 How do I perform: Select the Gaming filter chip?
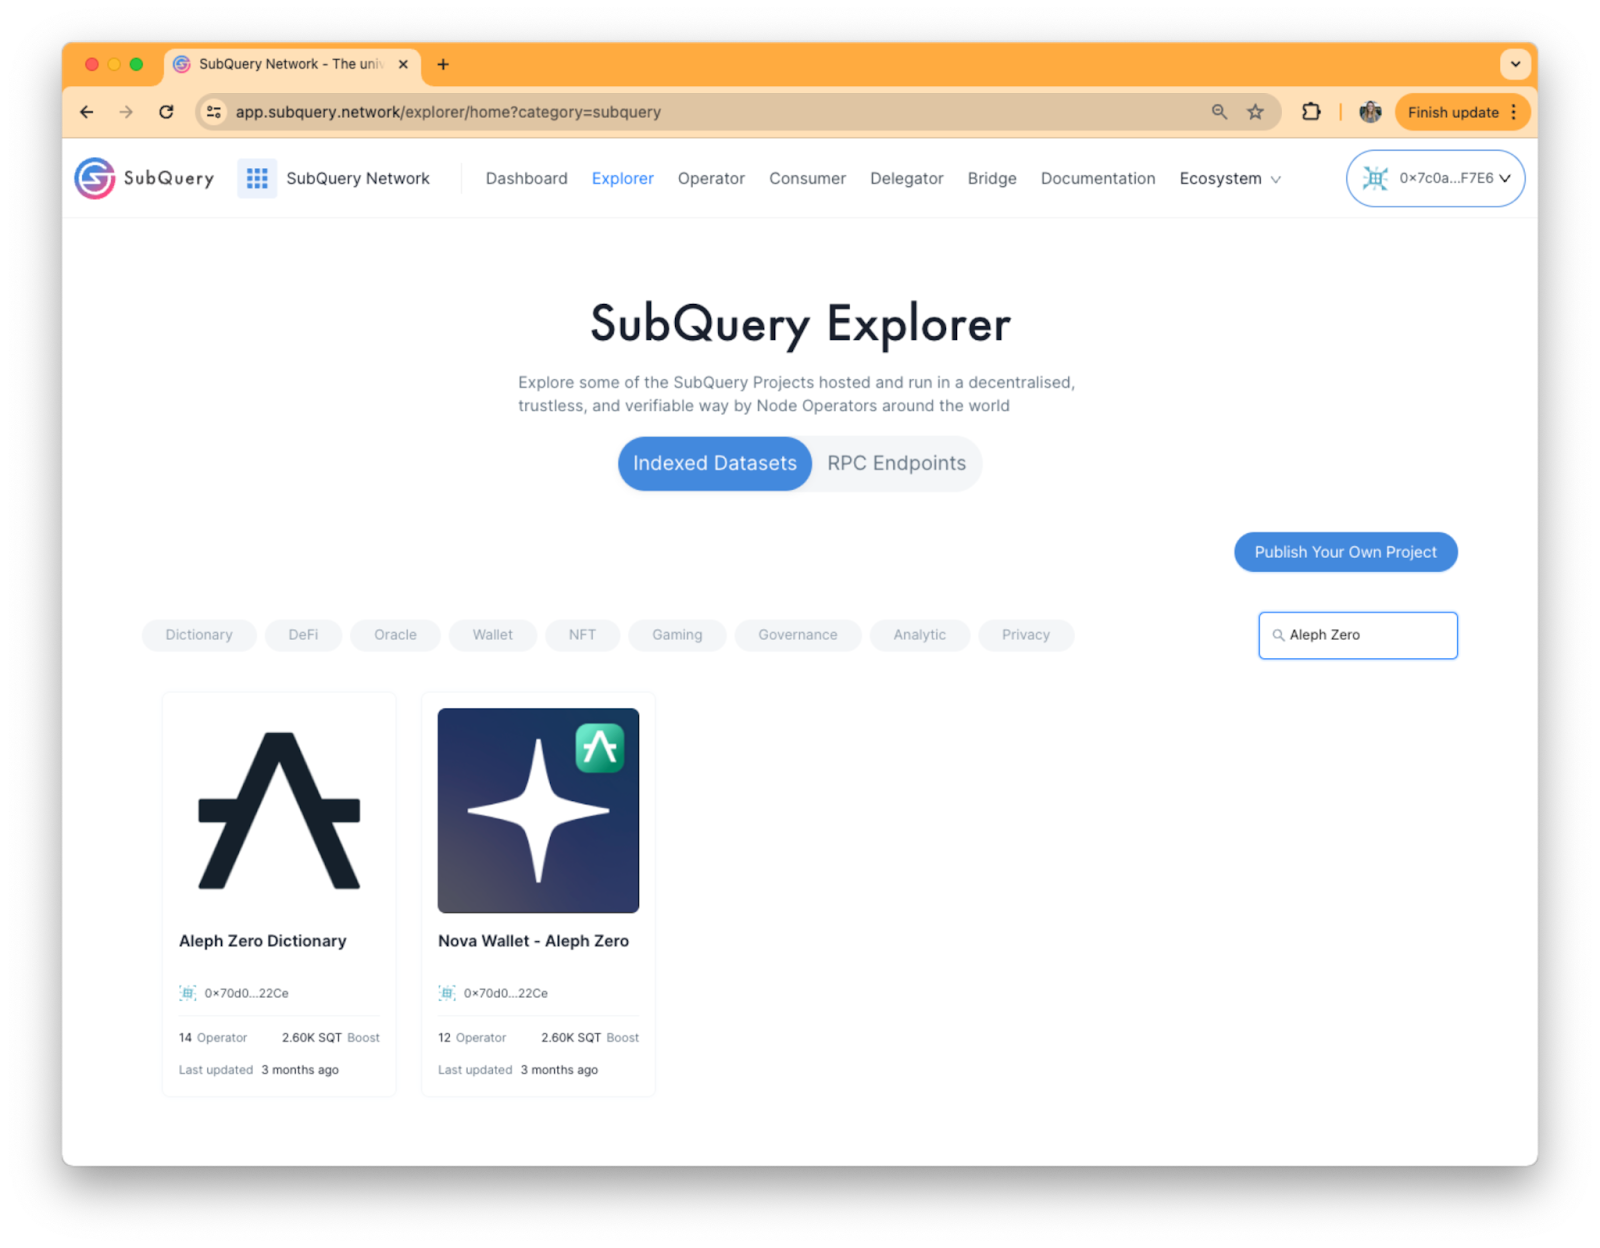click(677, 635)
